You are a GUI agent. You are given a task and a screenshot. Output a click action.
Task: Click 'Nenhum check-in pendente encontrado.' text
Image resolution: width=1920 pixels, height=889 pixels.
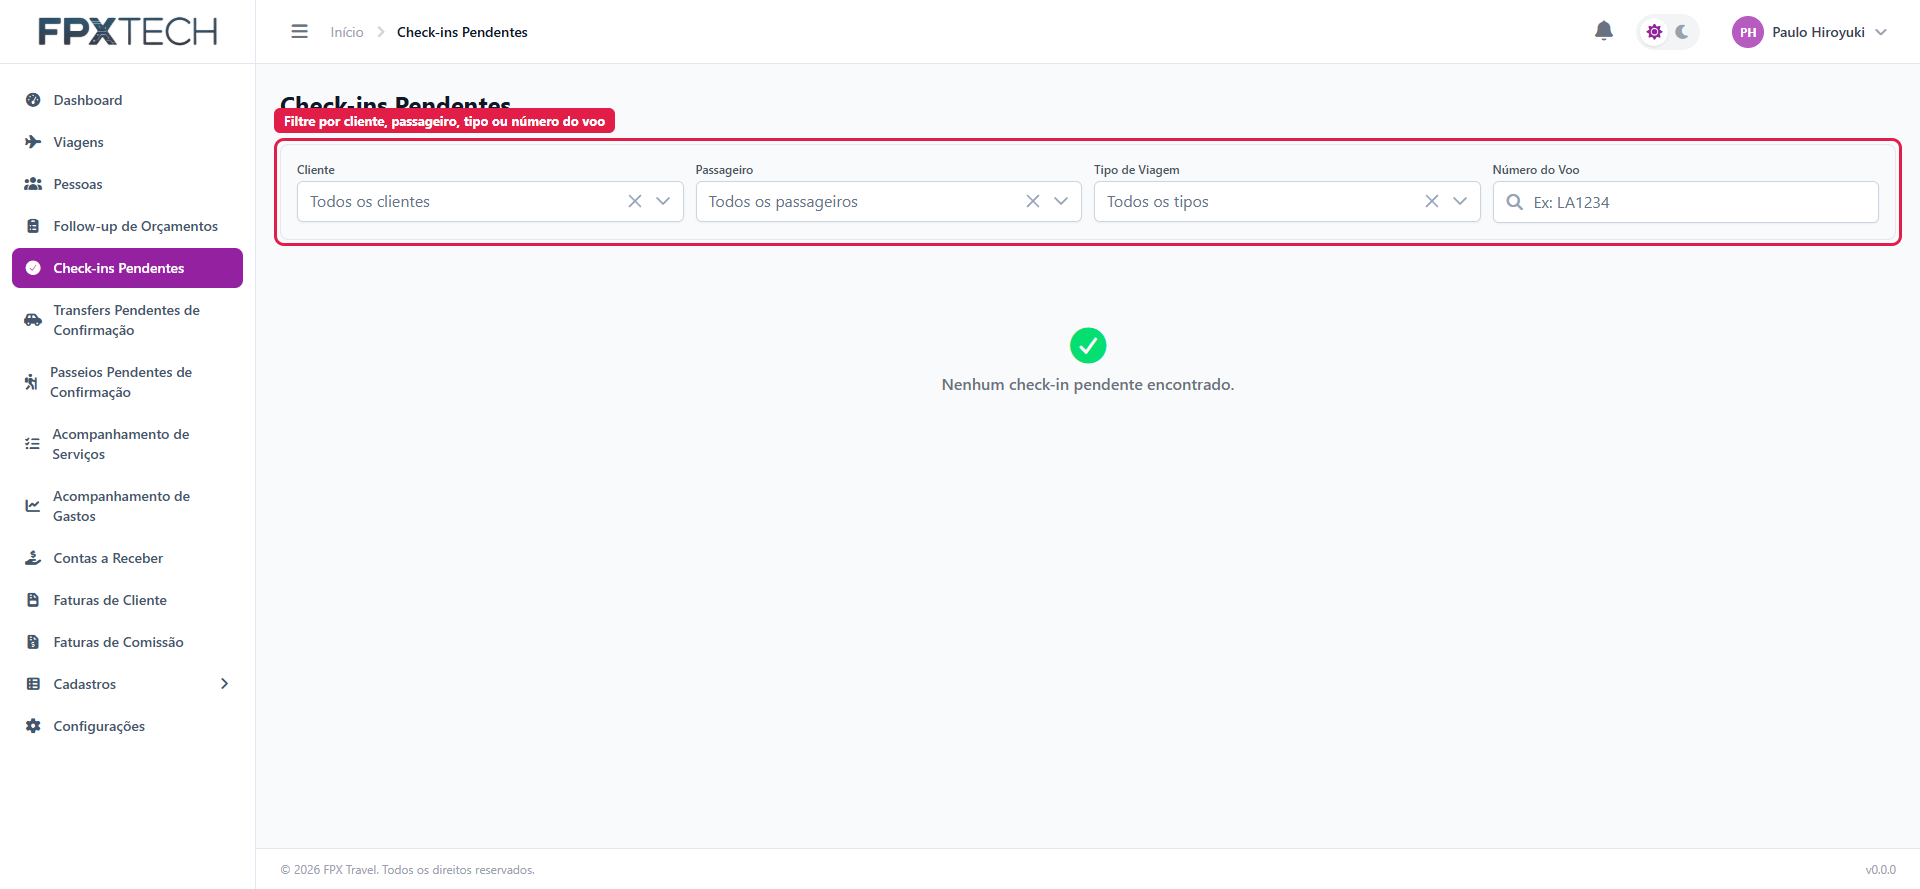[x=1088, y=385]
